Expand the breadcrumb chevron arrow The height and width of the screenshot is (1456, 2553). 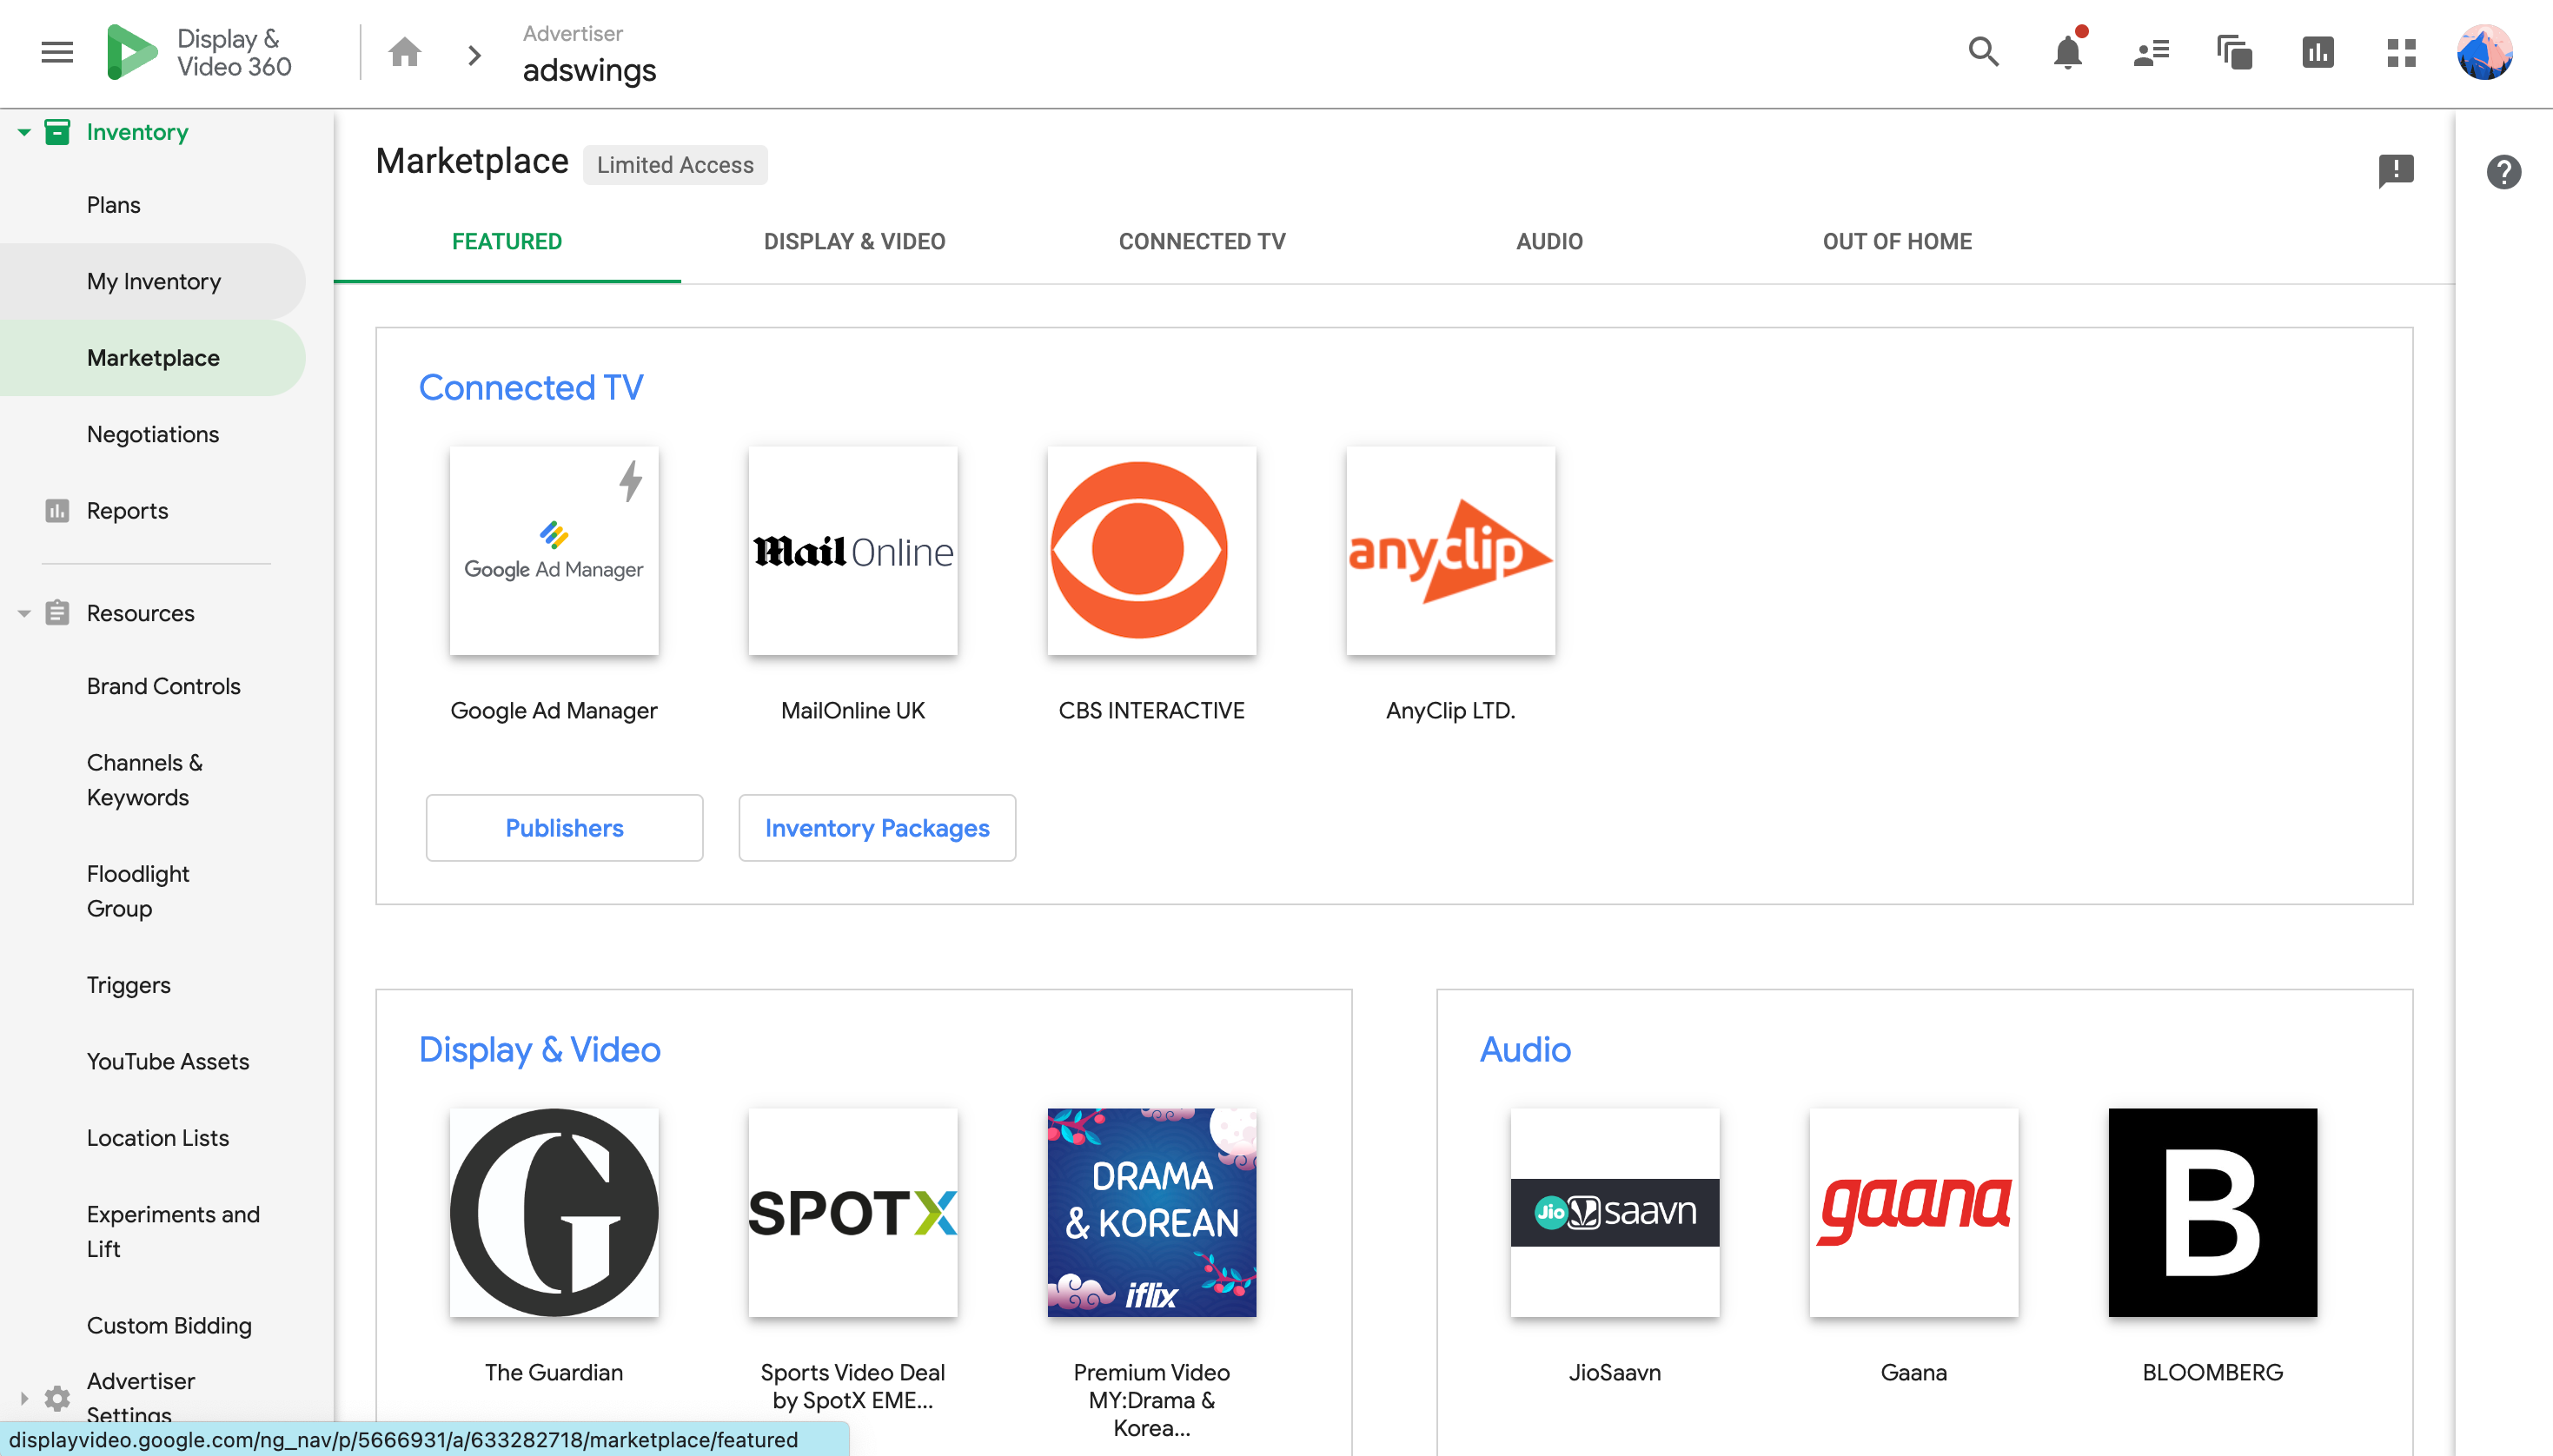click(x=475, y=54)
